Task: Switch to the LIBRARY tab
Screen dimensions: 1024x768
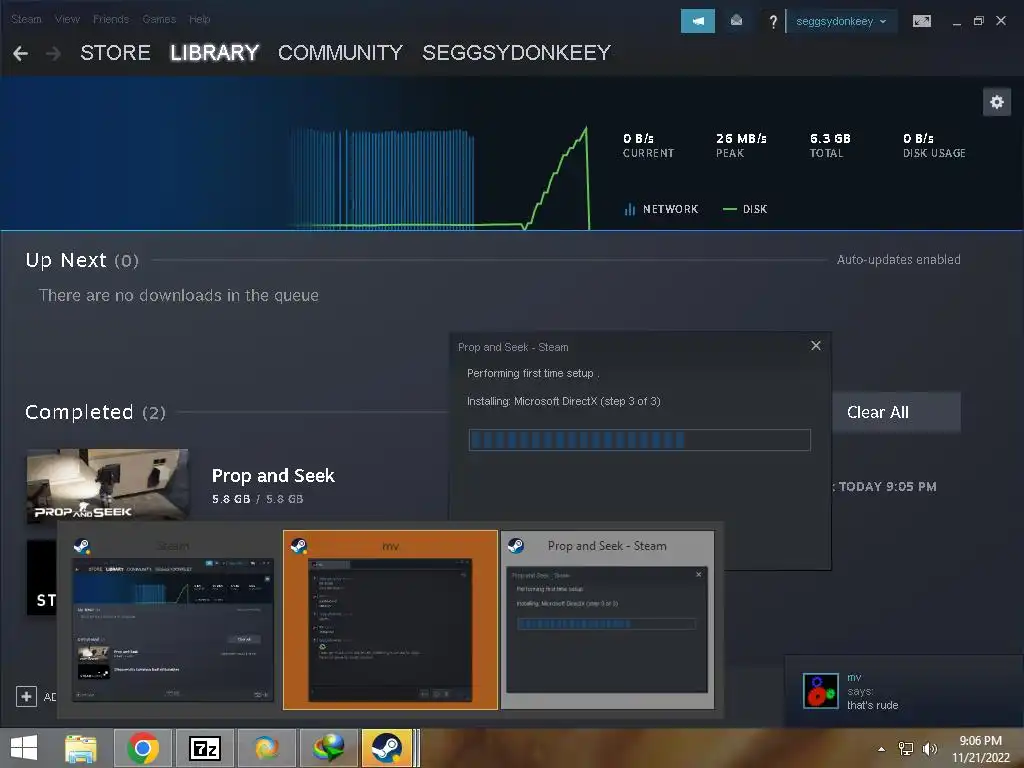Action: (214, 53)
